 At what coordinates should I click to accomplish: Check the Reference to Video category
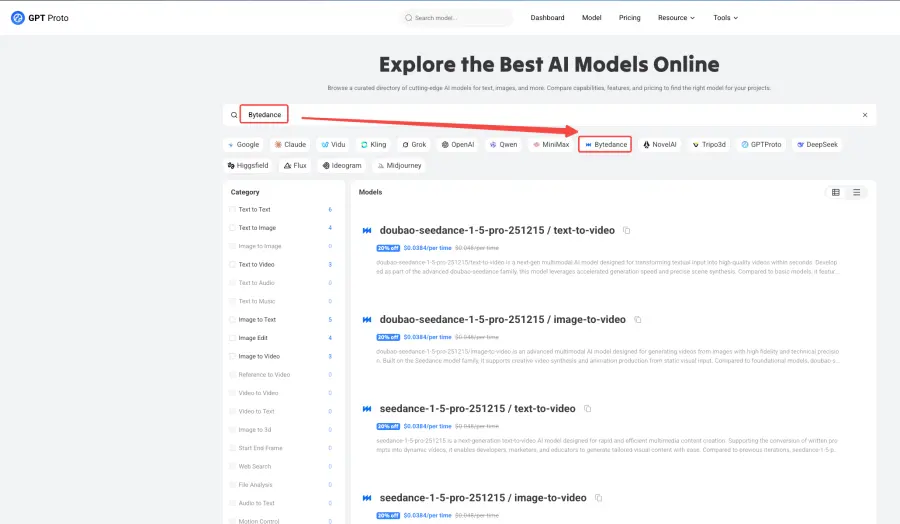232,375
